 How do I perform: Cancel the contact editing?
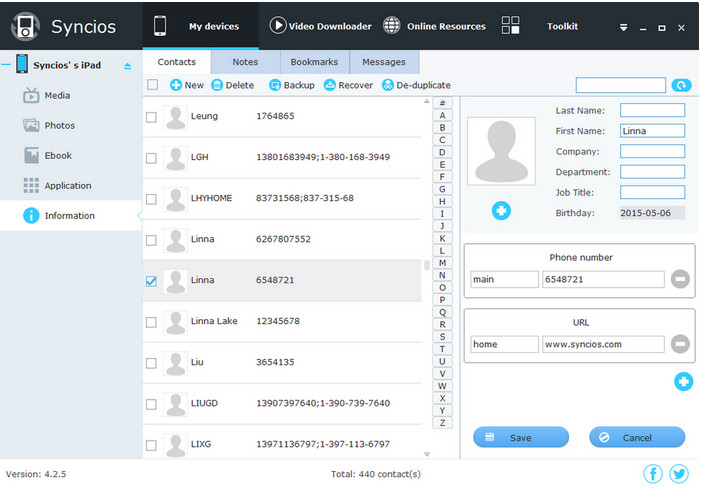tap(637, 437)
